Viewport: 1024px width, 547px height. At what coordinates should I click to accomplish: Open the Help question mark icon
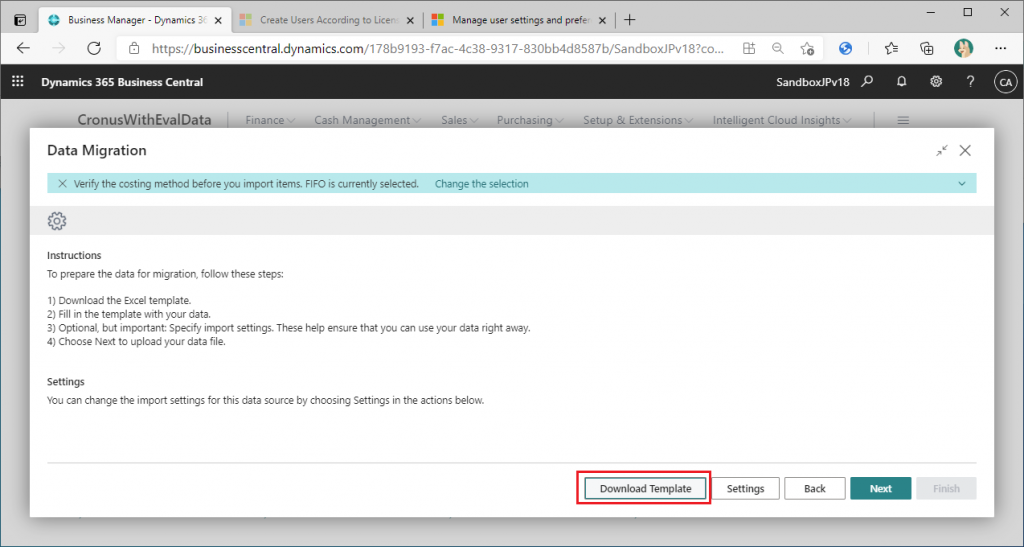970,82
